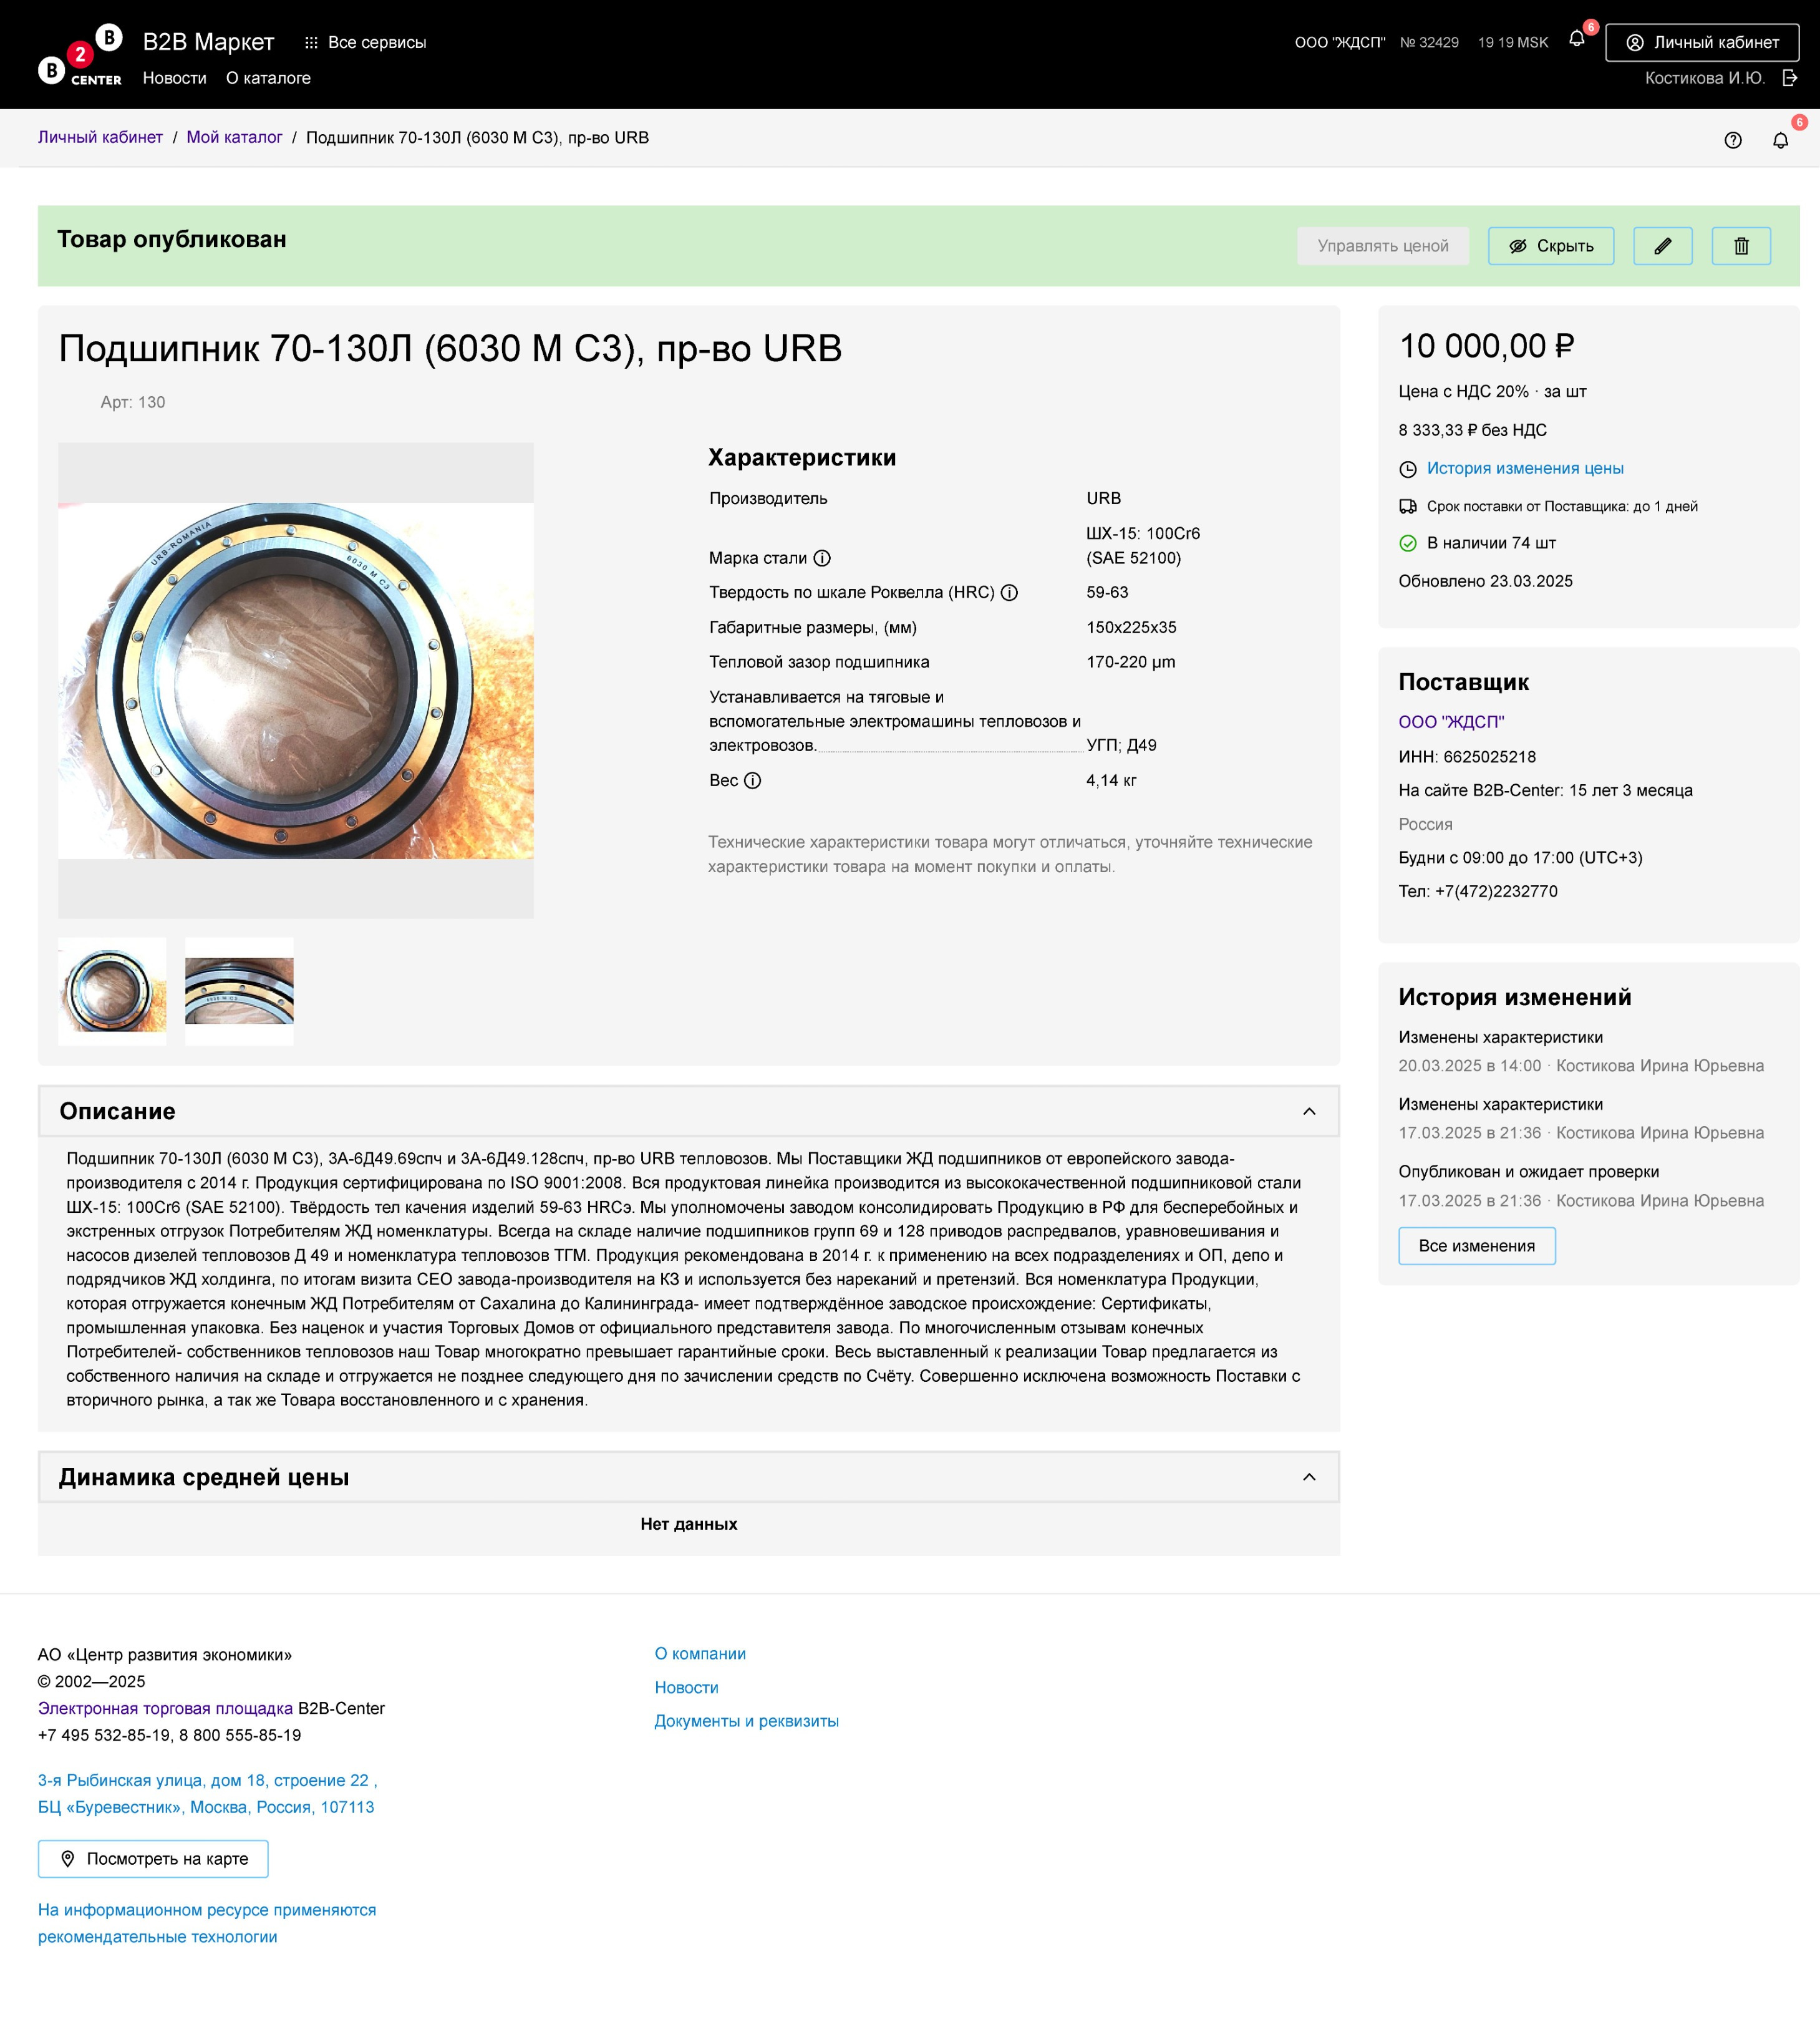Click the B2B Center logo

[80, 55]
